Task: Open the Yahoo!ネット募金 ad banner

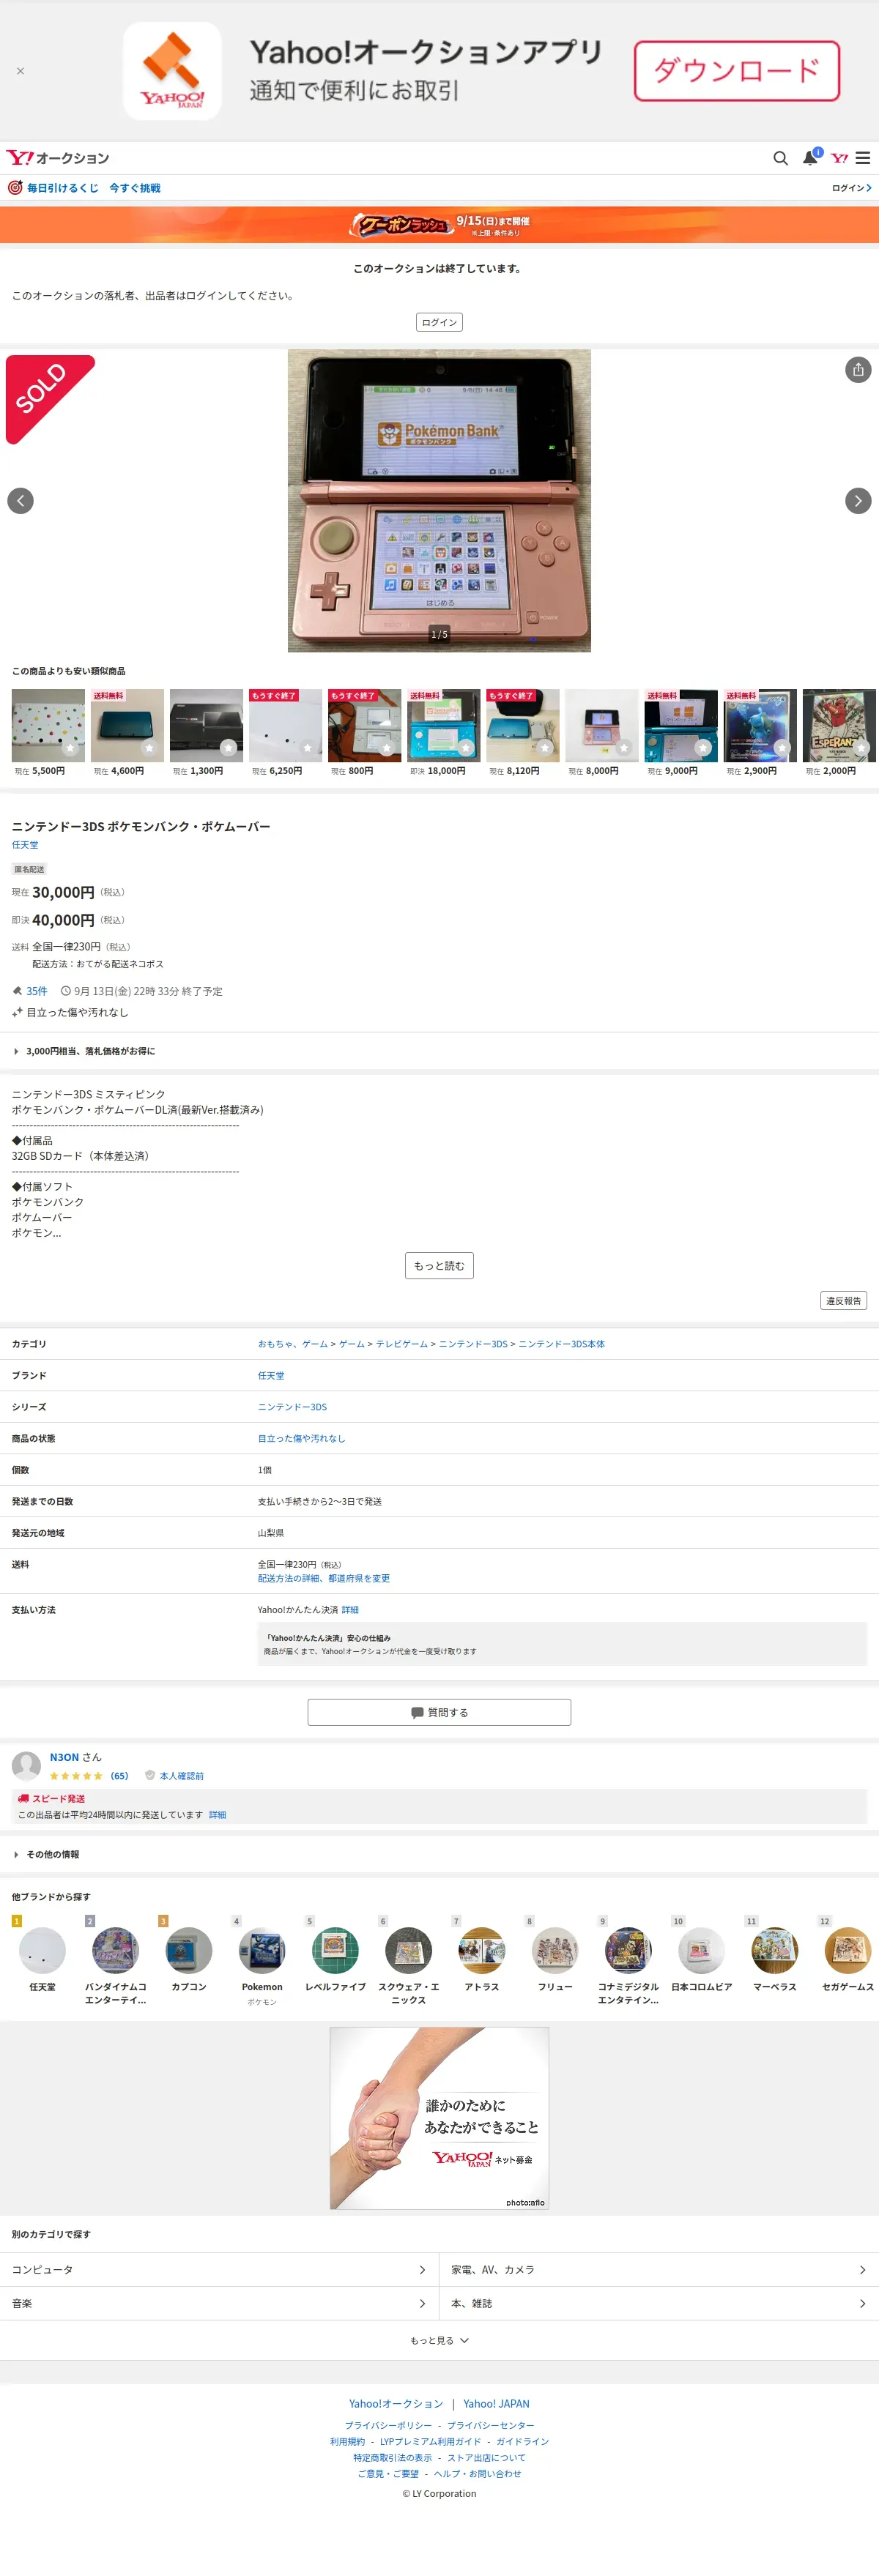Action: coord(439,2118)
